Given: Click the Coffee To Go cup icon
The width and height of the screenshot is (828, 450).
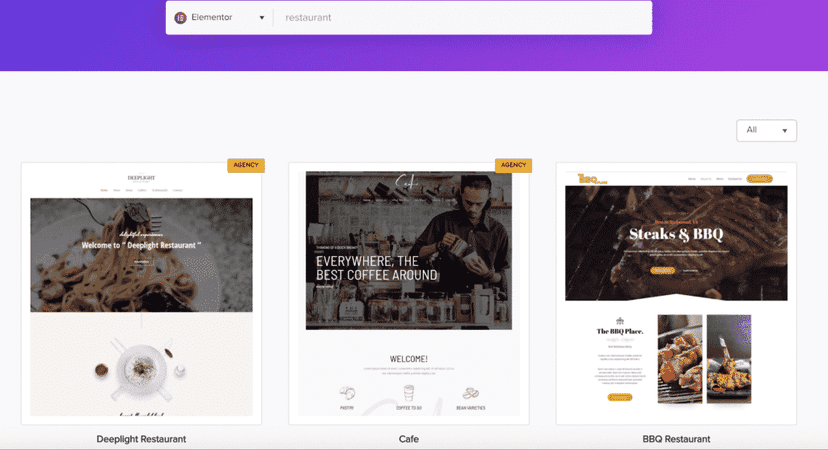Looking at the screenshot, I should coord(409,393).
